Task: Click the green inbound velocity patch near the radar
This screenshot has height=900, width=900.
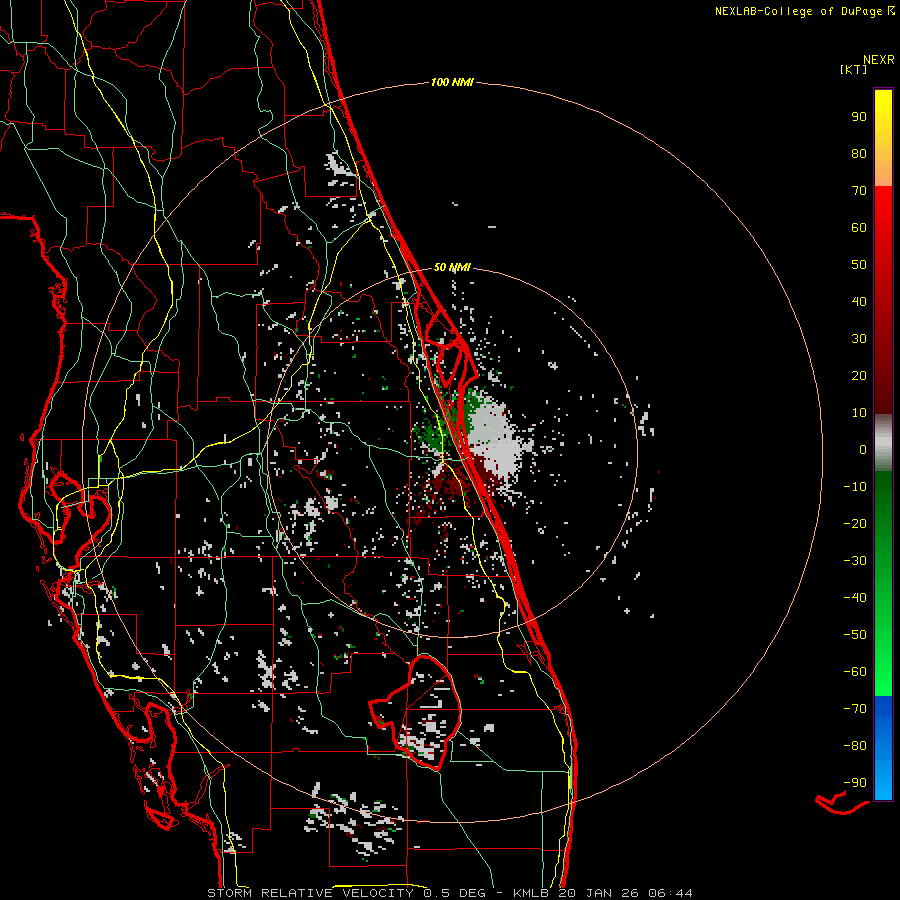Action: click(x=440, y=428)
